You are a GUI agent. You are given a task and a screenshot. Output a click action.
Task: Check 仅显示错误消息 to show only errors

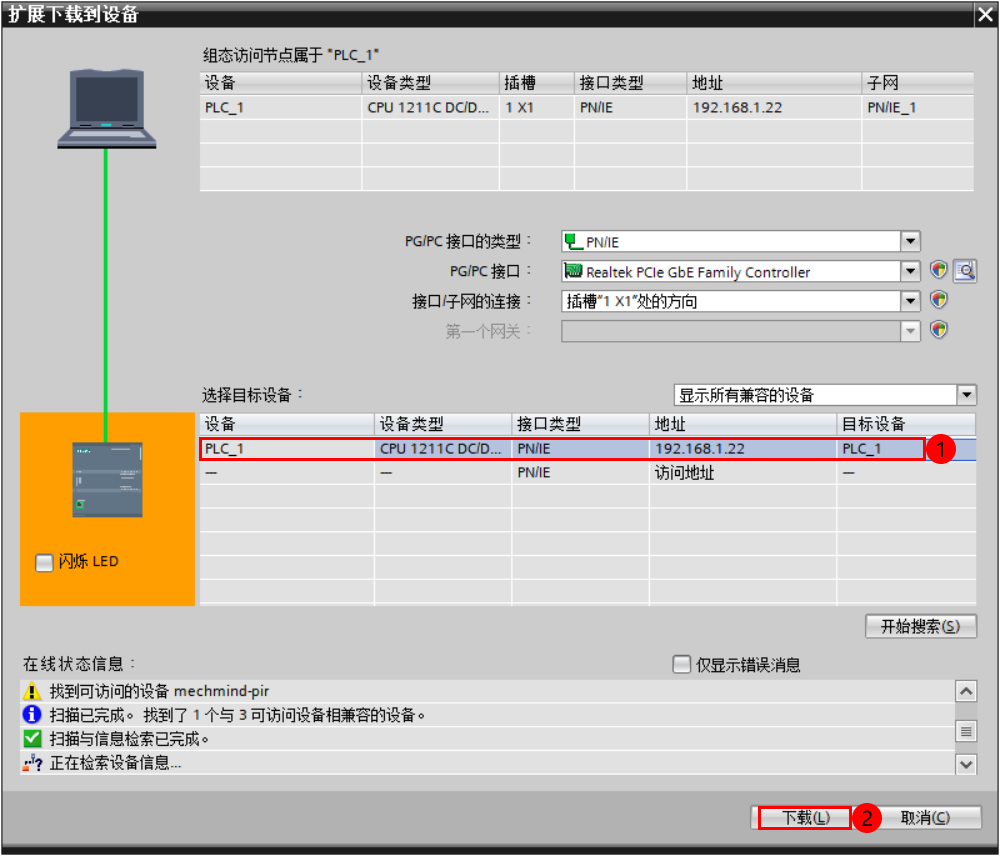[681, 664]
